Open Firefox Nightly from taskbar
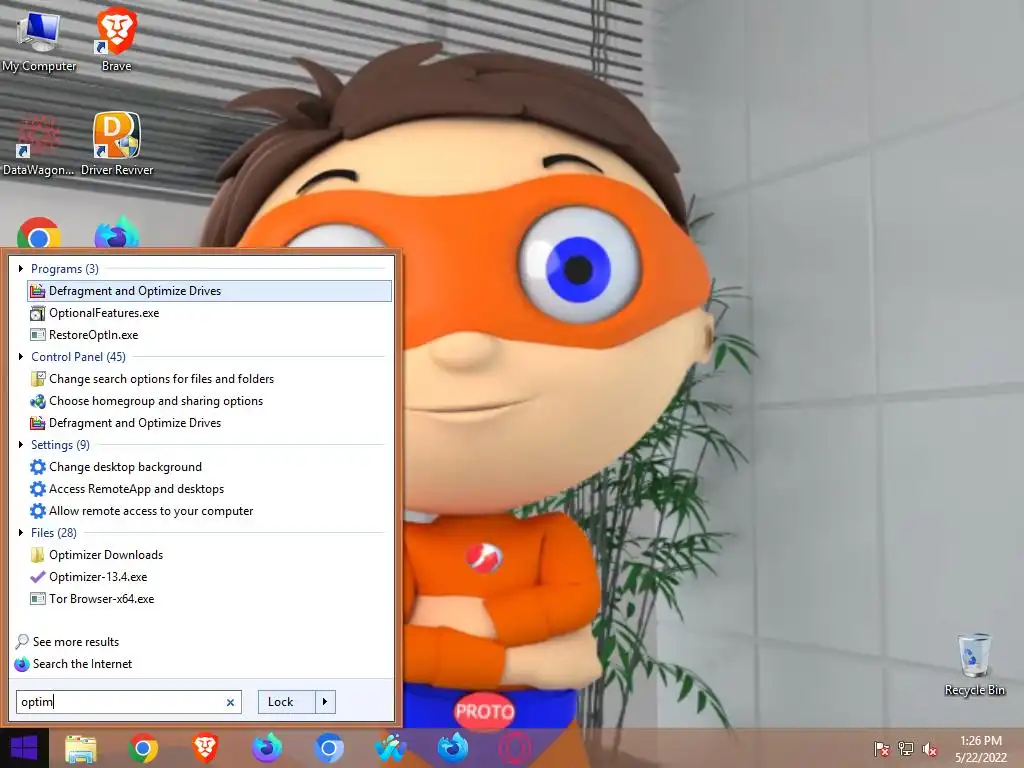1024x768 pixels. (267, 748)
